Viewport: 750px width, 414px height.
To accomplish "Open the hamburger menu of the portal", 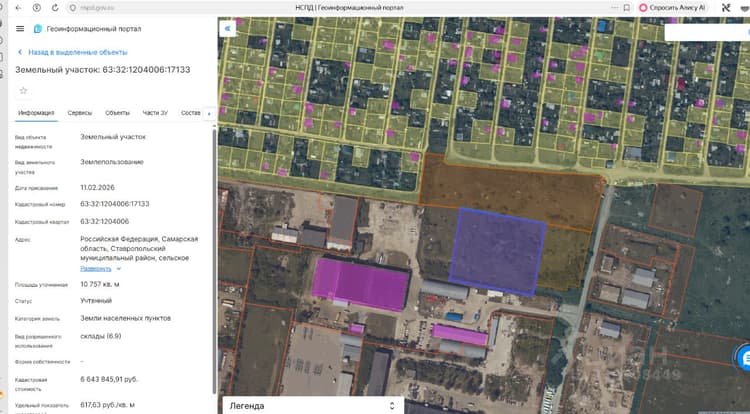I will coord(20,29).
